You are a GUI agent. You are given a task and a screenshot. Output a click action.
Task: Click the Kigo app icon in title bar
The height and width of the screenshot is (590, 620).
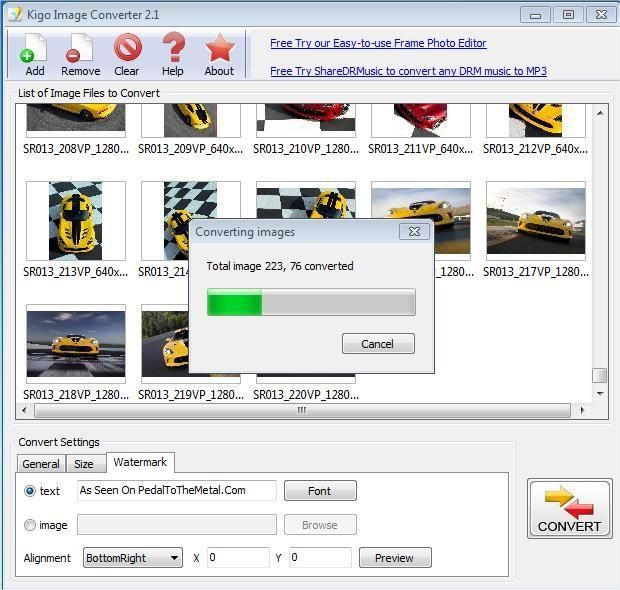click(15, 14)
